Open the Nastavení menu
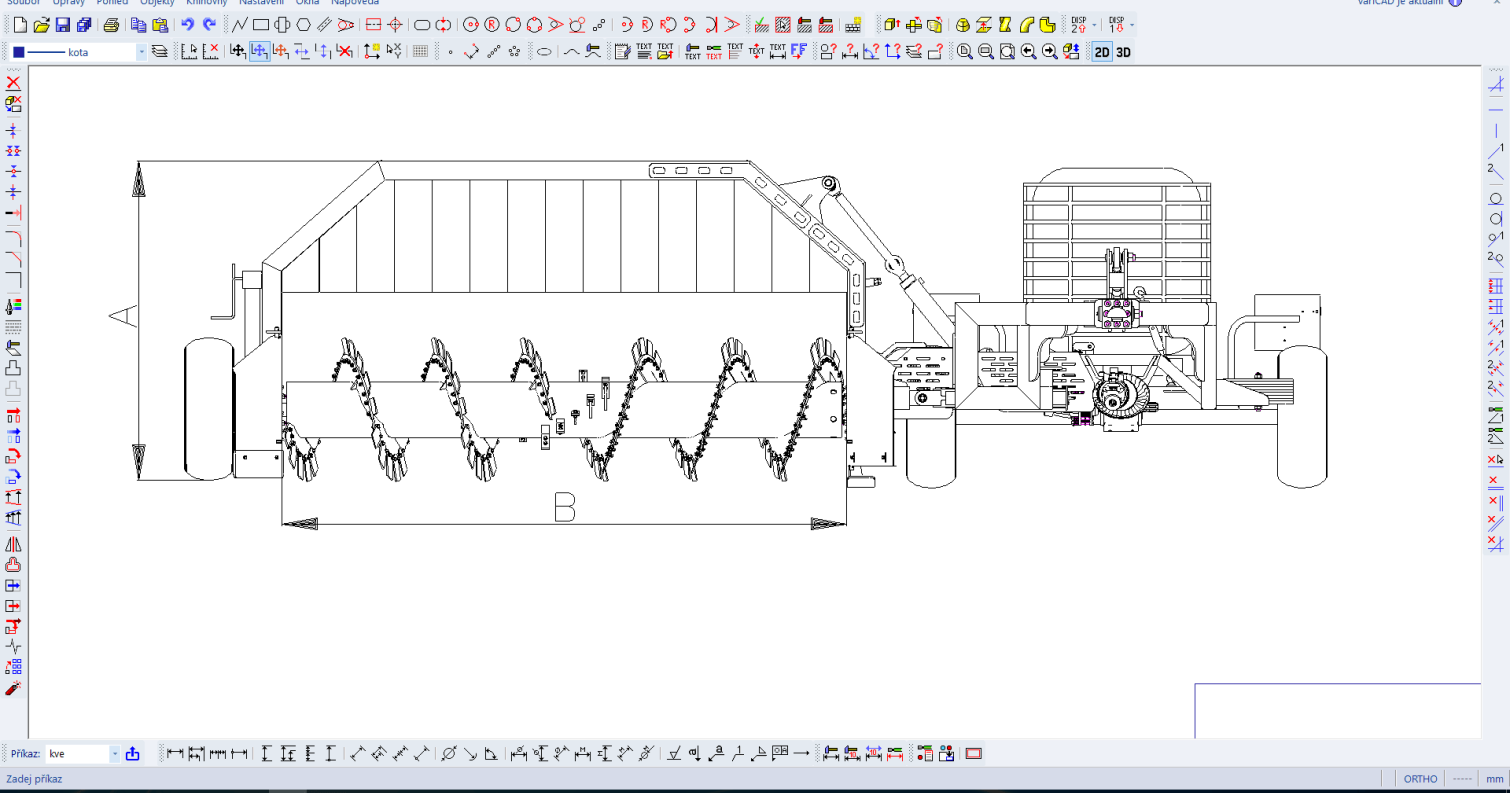Viewport: 1510px width, 793px height. point(262,3)
